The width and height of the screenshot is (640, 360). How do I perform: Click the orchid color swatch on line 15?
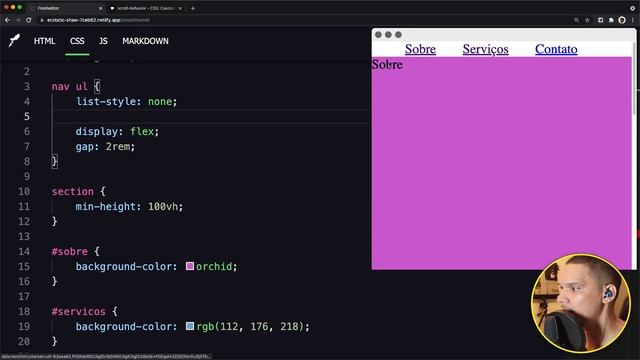point(190,266)
